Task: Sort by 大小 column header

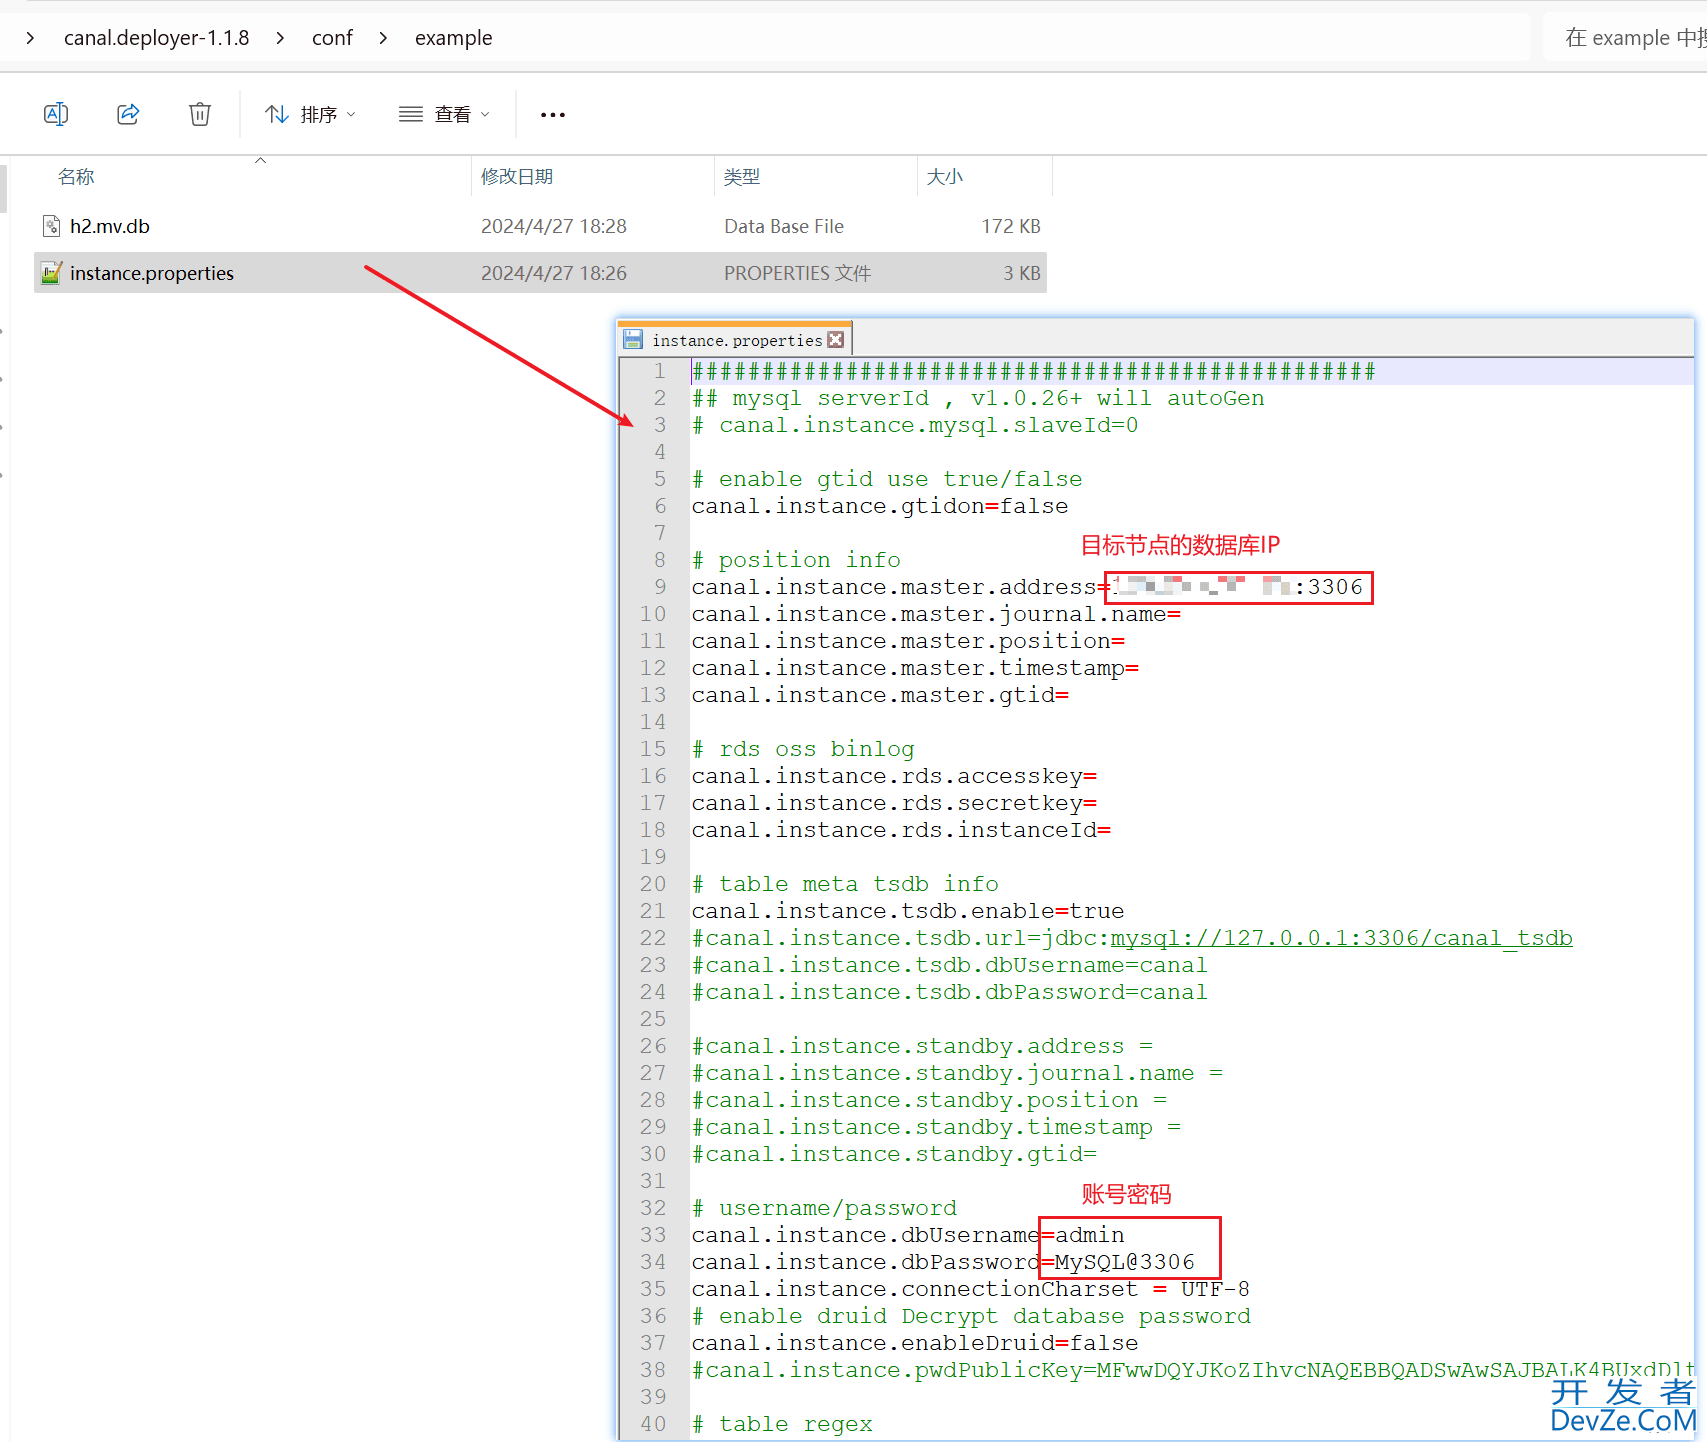Action: pyautogui.click(x=945, y=177)
